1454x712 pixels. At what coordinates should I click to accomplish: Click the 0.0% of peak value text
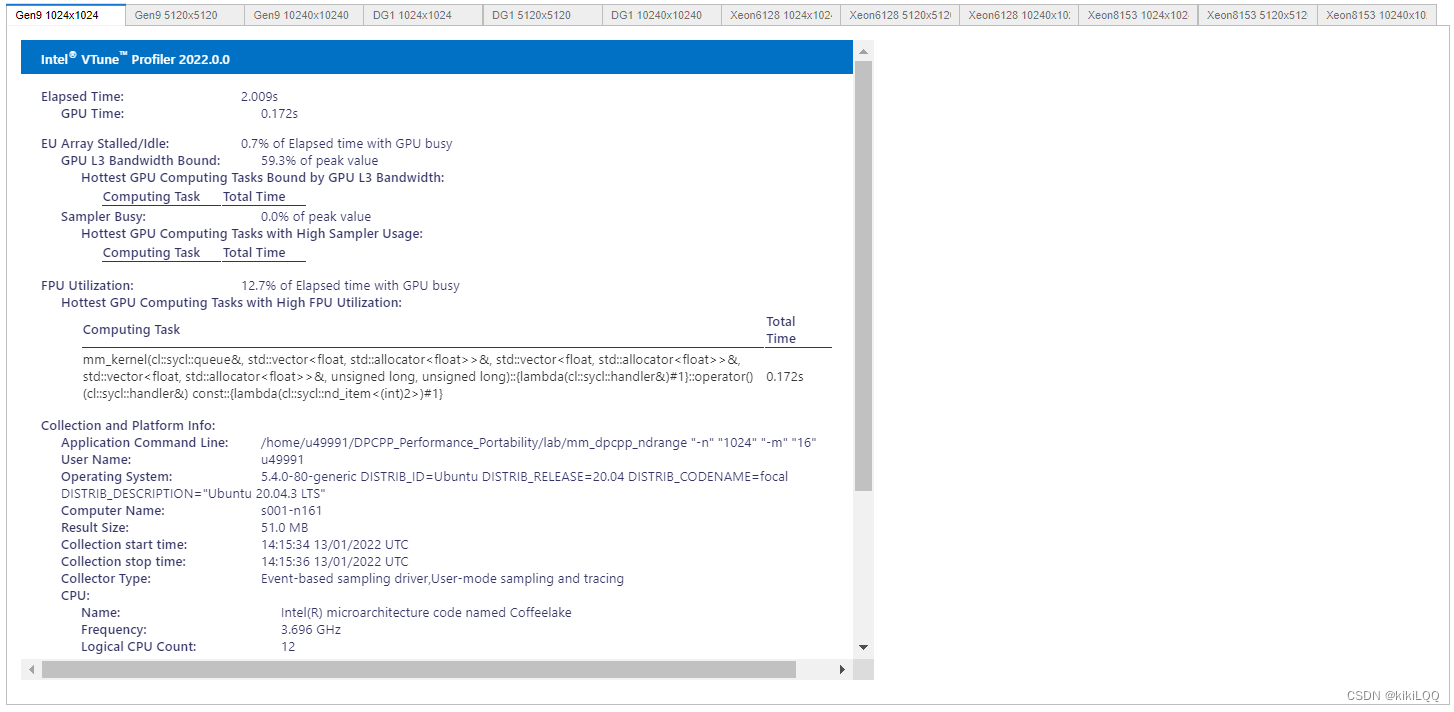tap(316, 217)
